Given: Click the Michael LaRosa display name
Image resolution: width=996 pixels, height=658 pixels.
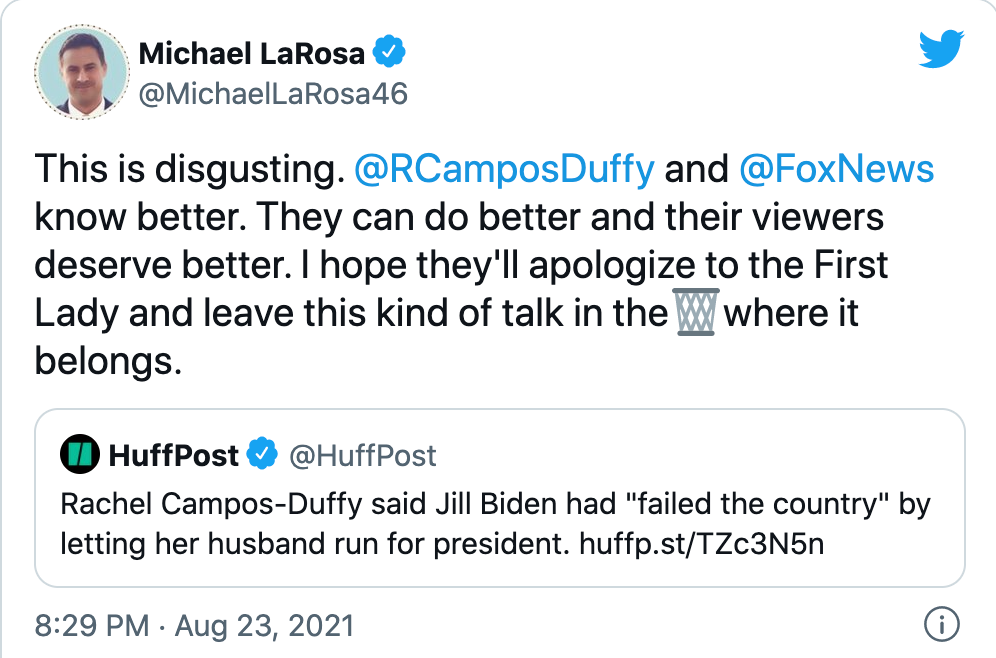Looking at the screenshot, I should [252, 53].
